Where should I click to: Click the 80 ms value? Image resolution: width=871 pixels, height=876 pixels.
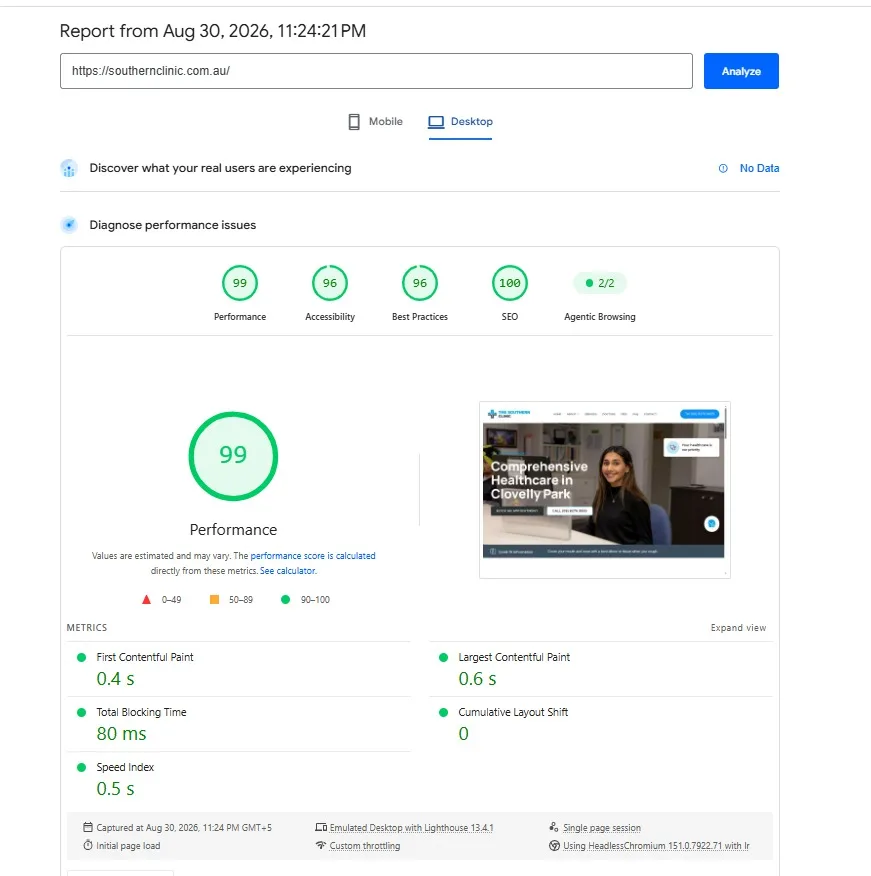[x=121, y=734]
